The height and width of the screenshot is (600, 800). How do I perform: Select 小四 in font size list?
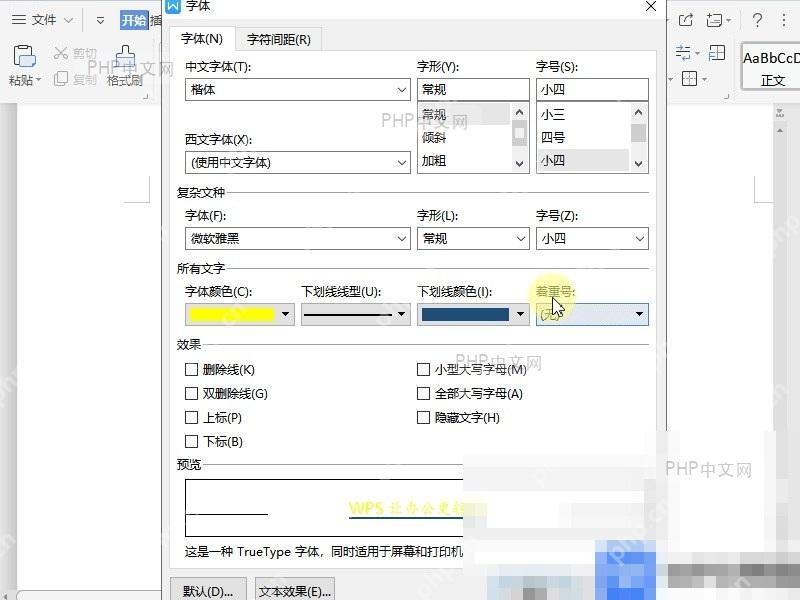tap(584, 161)
